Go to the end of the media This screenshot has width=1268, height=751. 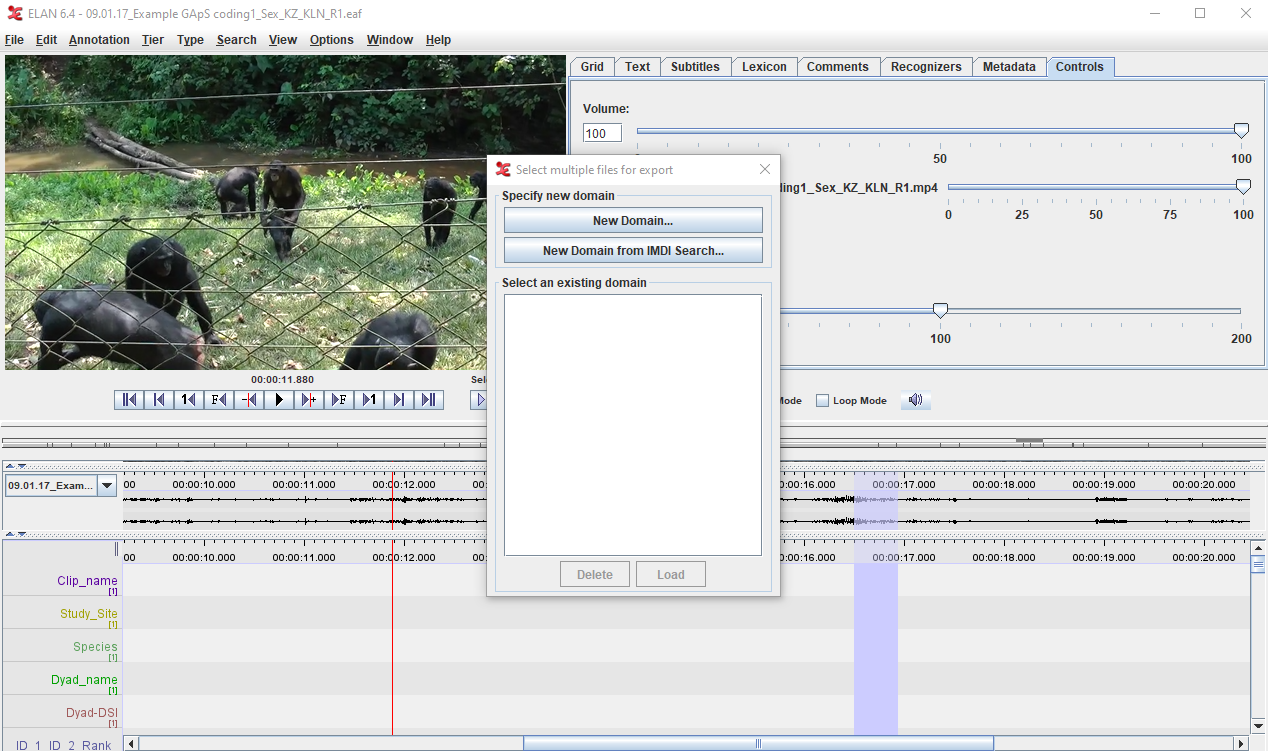coord(429,400)
